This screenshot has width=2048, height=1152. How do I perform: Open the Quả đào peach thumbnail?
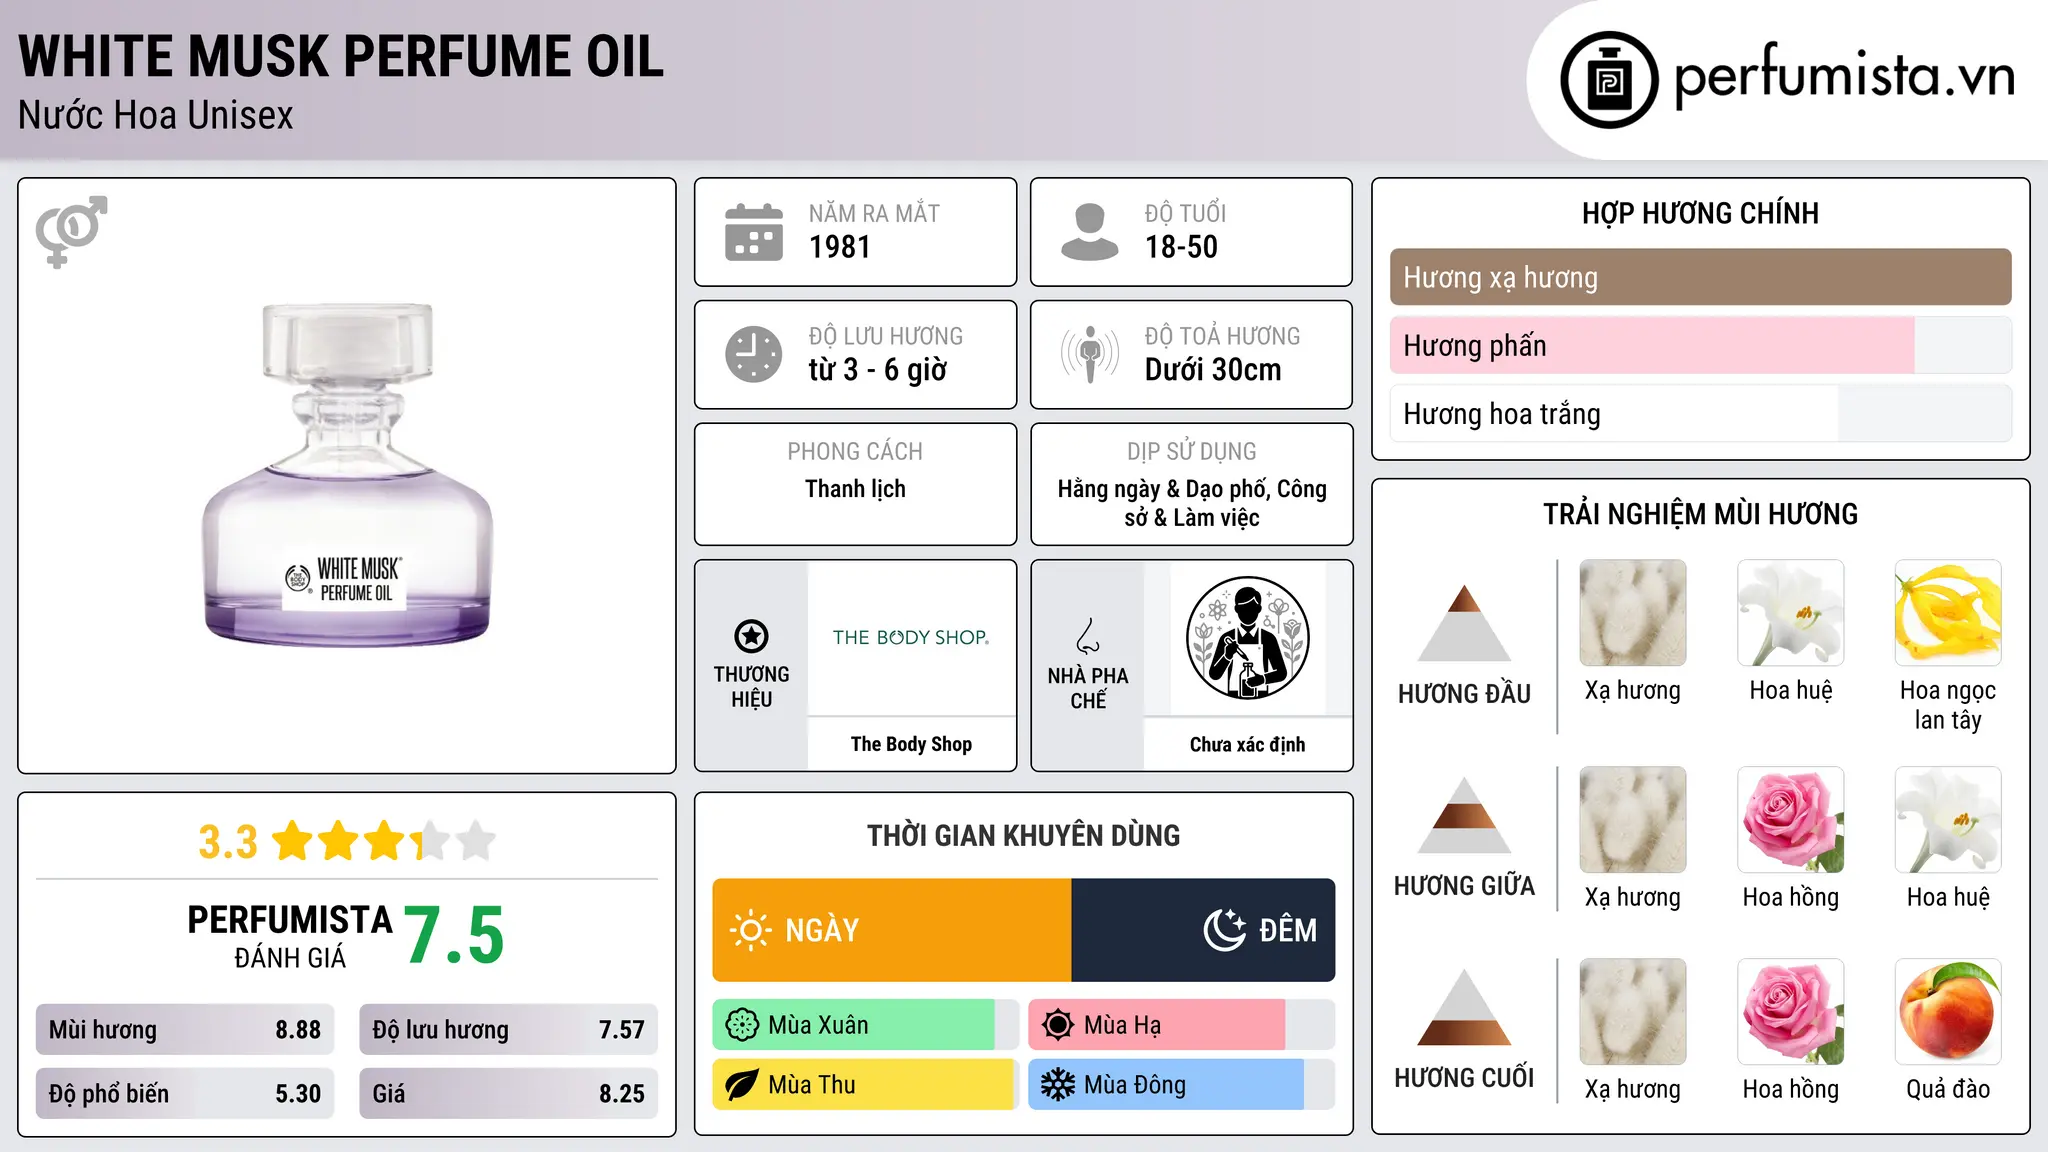pyautogui.click(x=1948, y=1012)
